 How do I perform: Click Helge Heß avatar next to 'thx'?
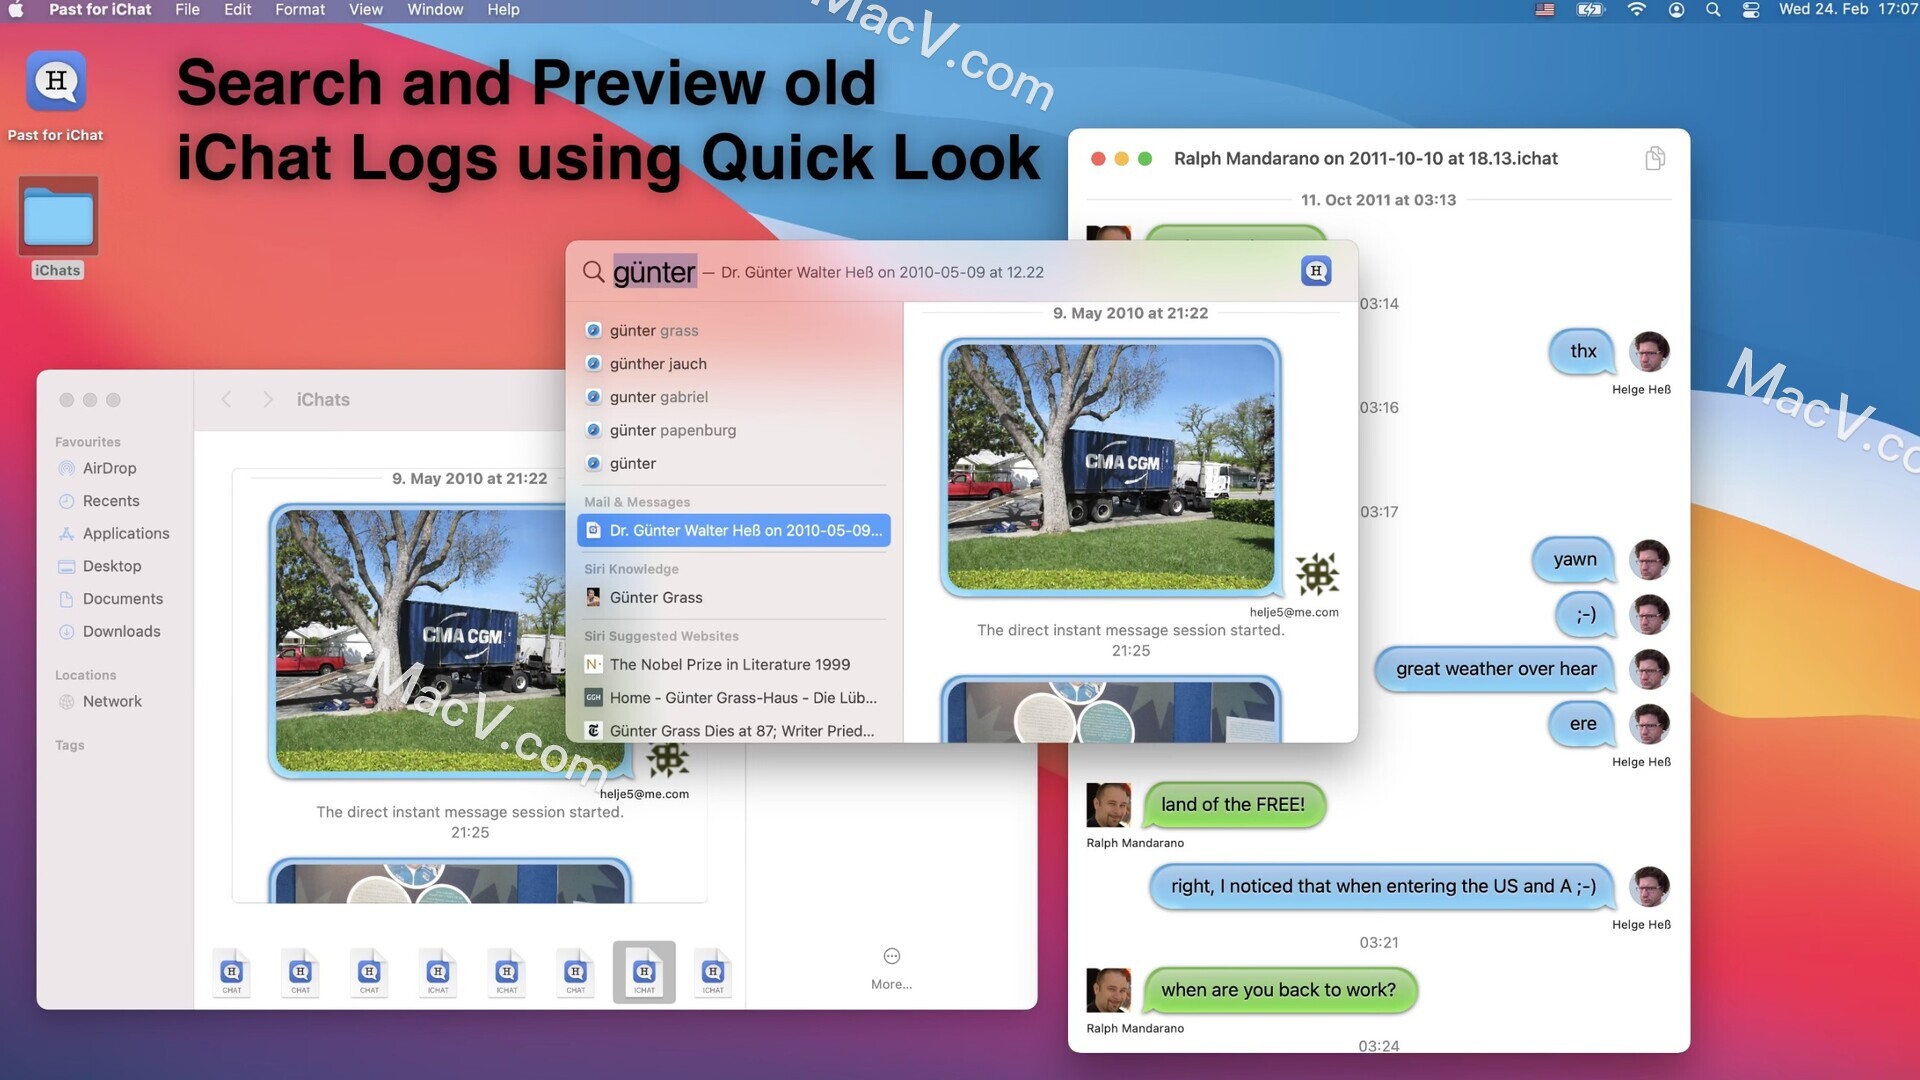tap(1649, 352)
